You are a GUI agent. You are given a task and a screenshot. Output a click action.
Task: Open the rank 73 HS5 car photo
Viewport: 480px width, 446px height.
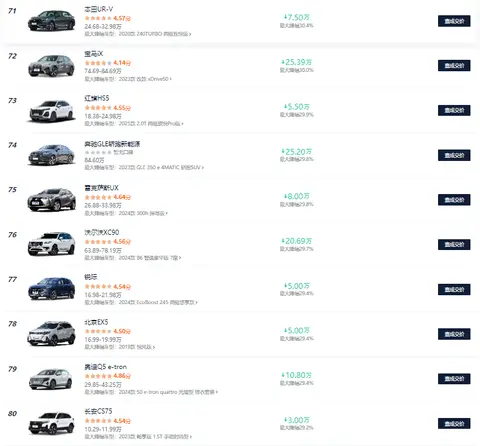point(51,110)
